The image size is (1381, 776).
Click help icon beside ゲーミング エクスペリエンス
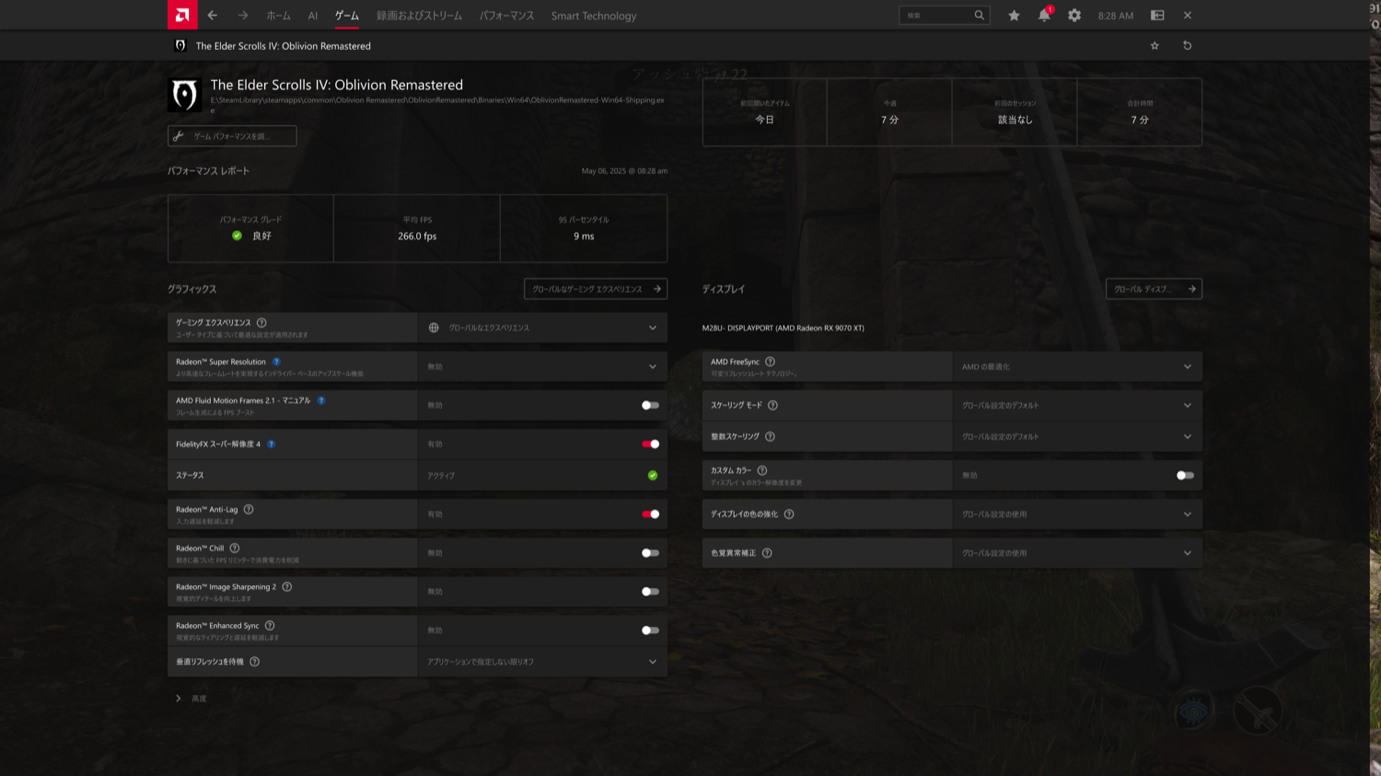262,323
